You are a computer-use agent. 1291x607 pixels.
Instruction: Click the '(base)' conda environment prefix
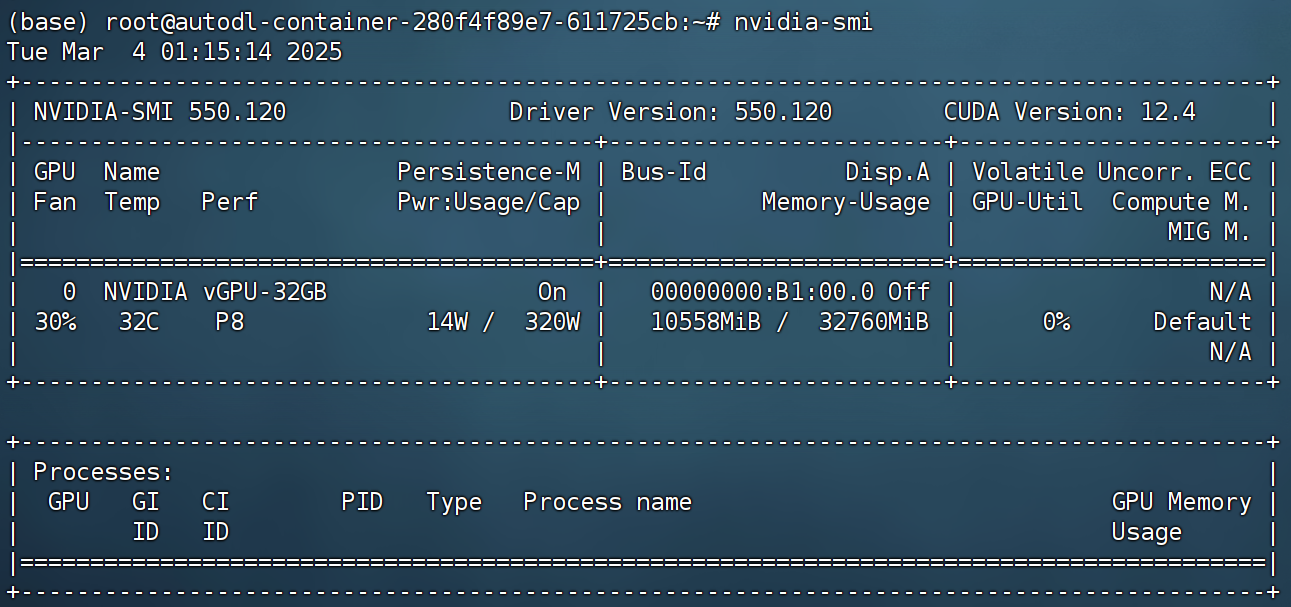click(48, 22)
